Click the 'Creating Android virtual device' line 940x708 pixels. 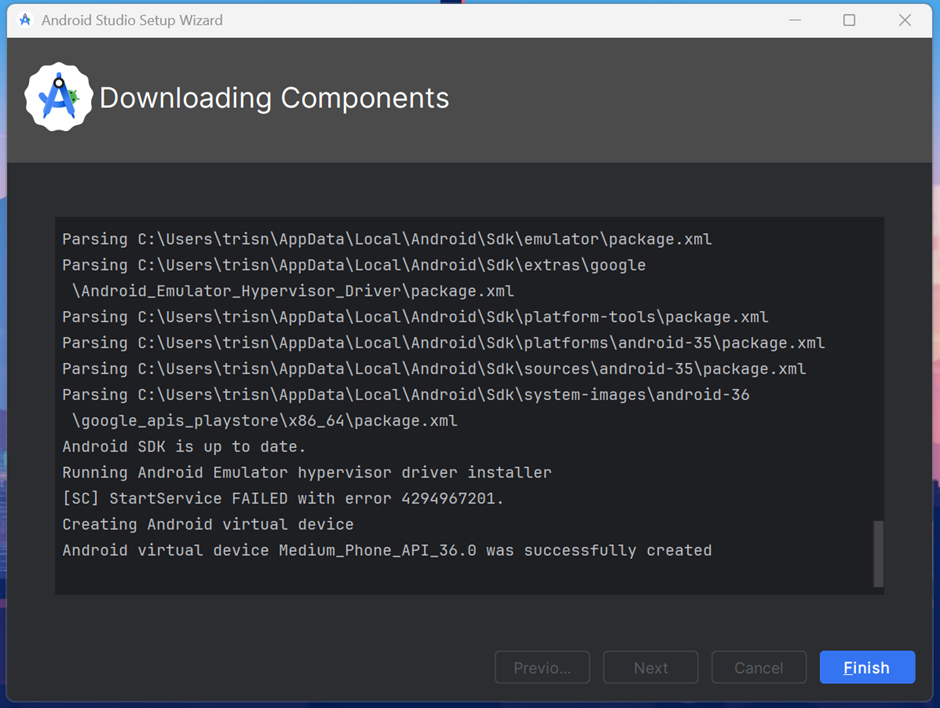(208, 524)
